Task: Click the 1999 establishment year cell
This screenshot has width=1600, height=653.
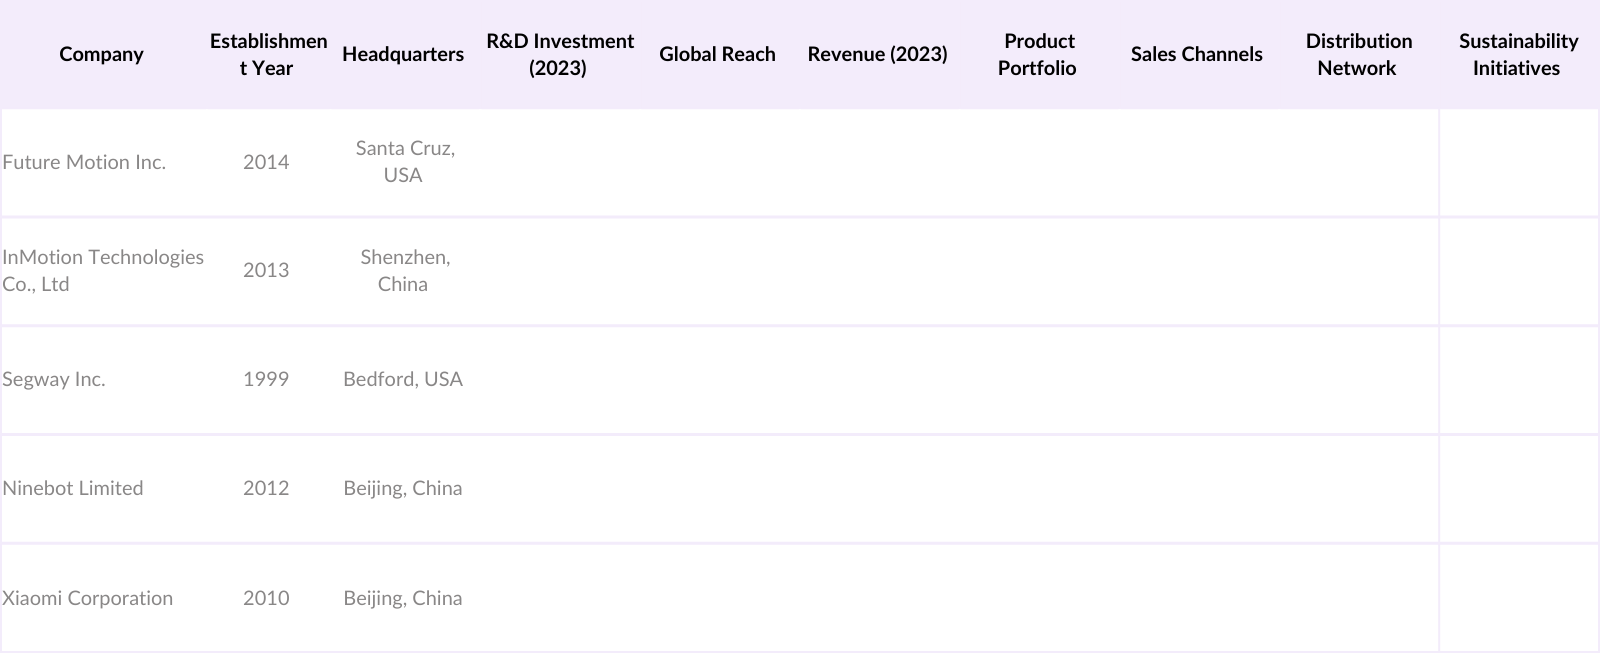Action: click(266, 379)
